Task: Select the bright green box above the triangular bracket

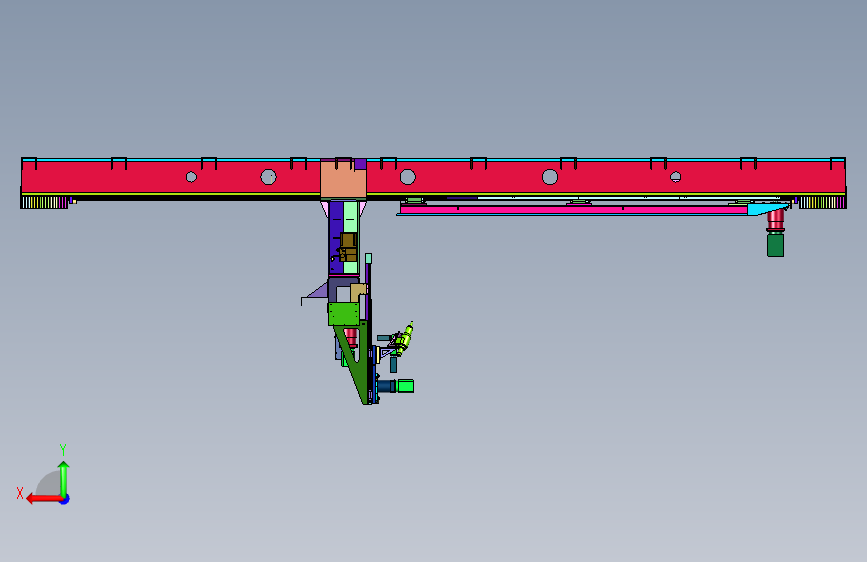Action: pos(344,314)
